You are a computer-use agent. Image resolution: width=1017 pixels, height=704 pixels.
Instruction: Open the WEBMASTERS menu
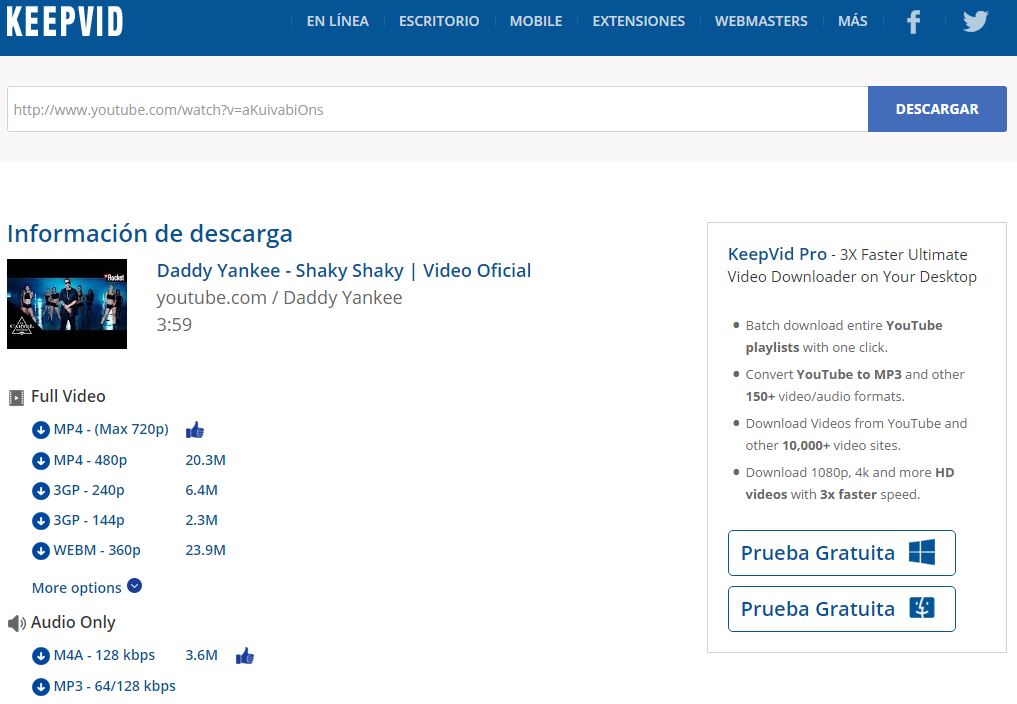761,21
